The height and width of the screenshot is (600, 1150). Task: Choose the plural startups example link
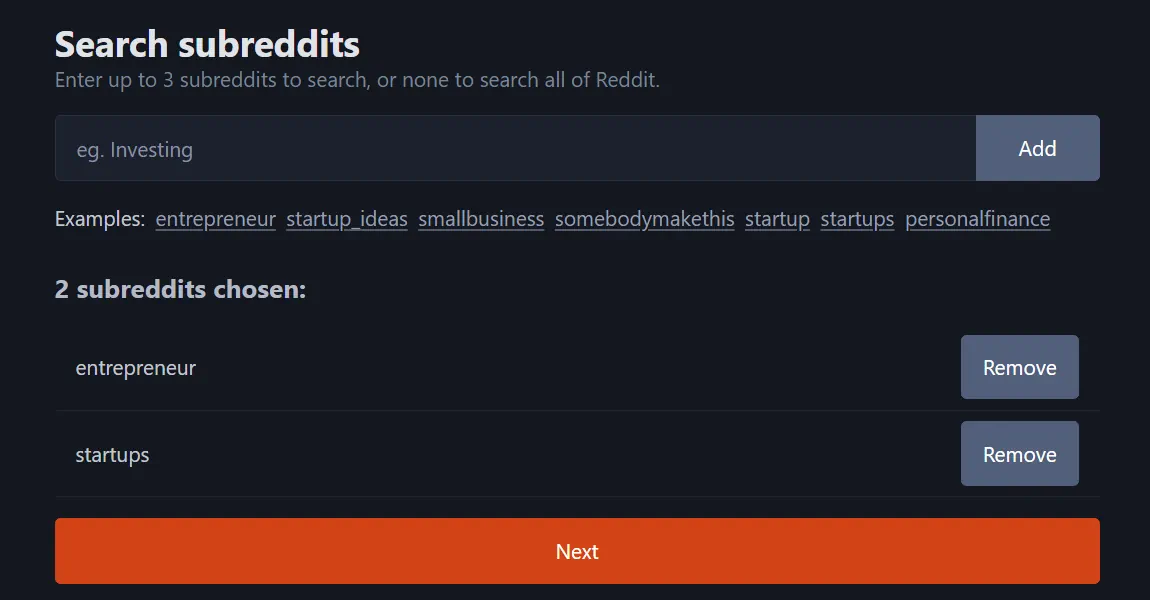tap(857, 219)
